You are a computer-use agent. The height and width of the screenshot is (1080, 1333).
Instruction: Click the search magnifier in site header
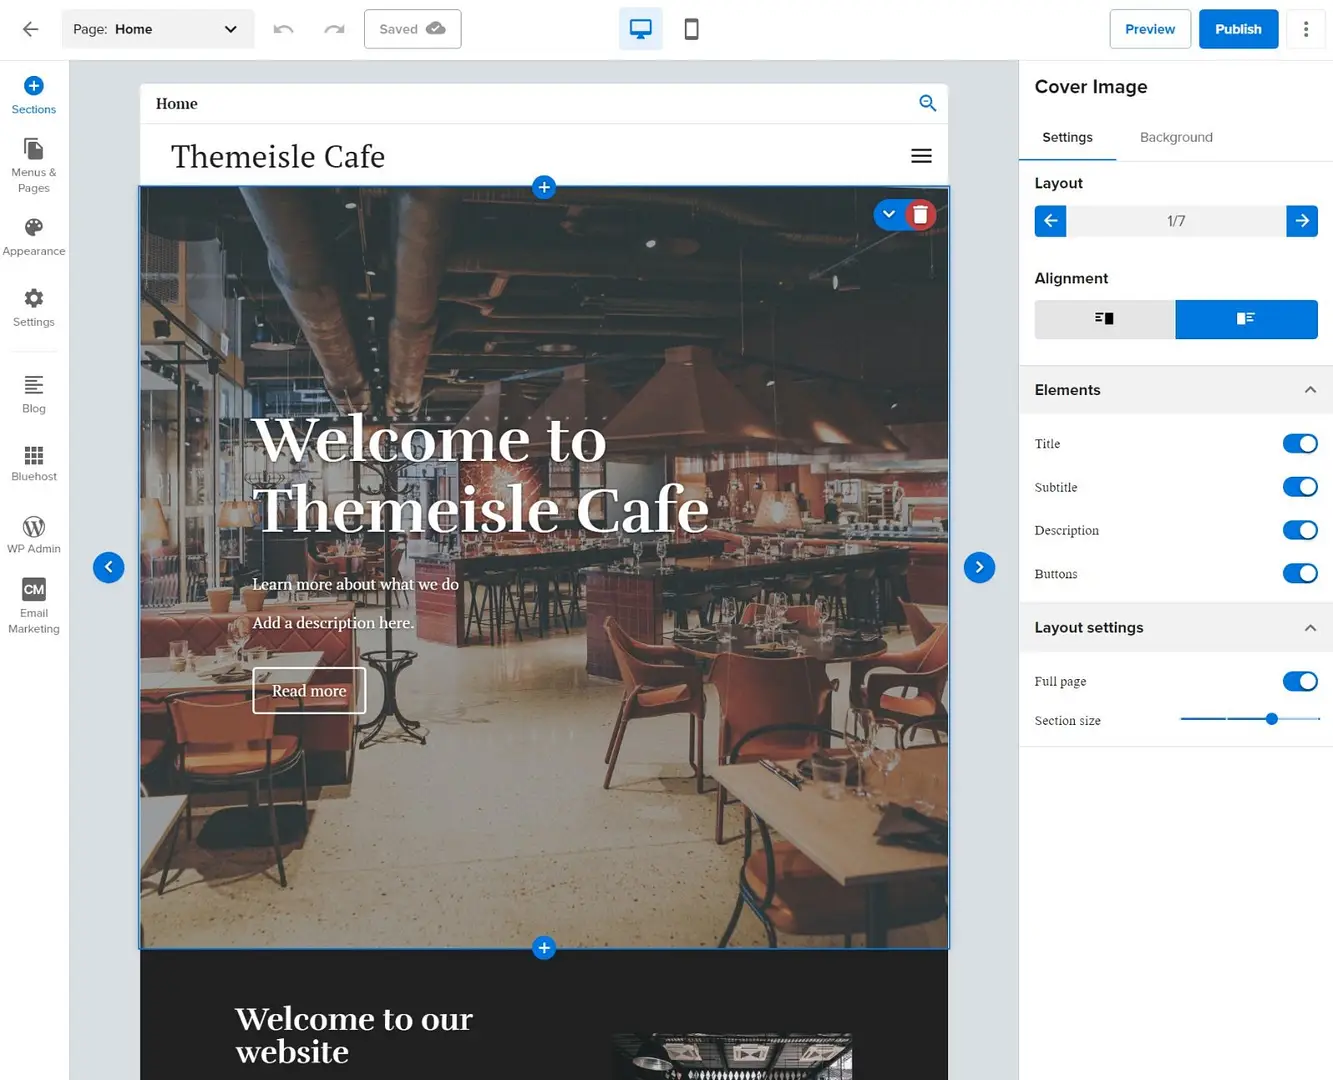click(927, 103)
